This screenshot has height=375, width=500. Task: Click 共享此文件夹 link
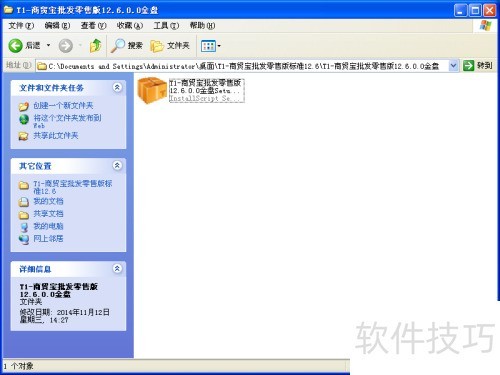pyautogui.click(x=56, y=136)
